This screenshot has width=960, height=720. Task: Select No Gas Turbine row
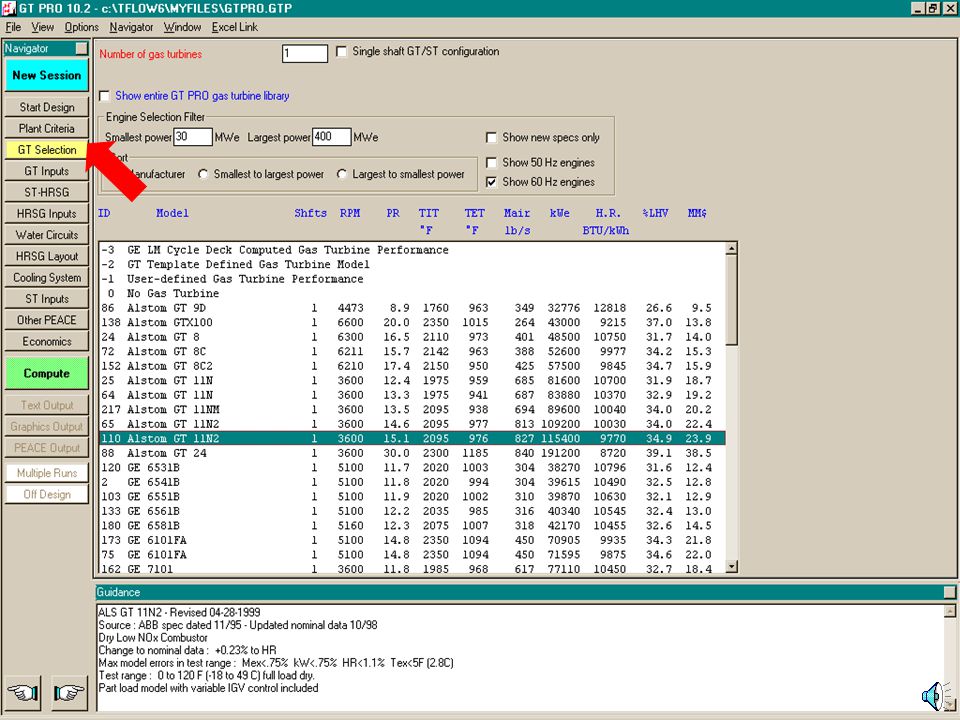[412, 293]
